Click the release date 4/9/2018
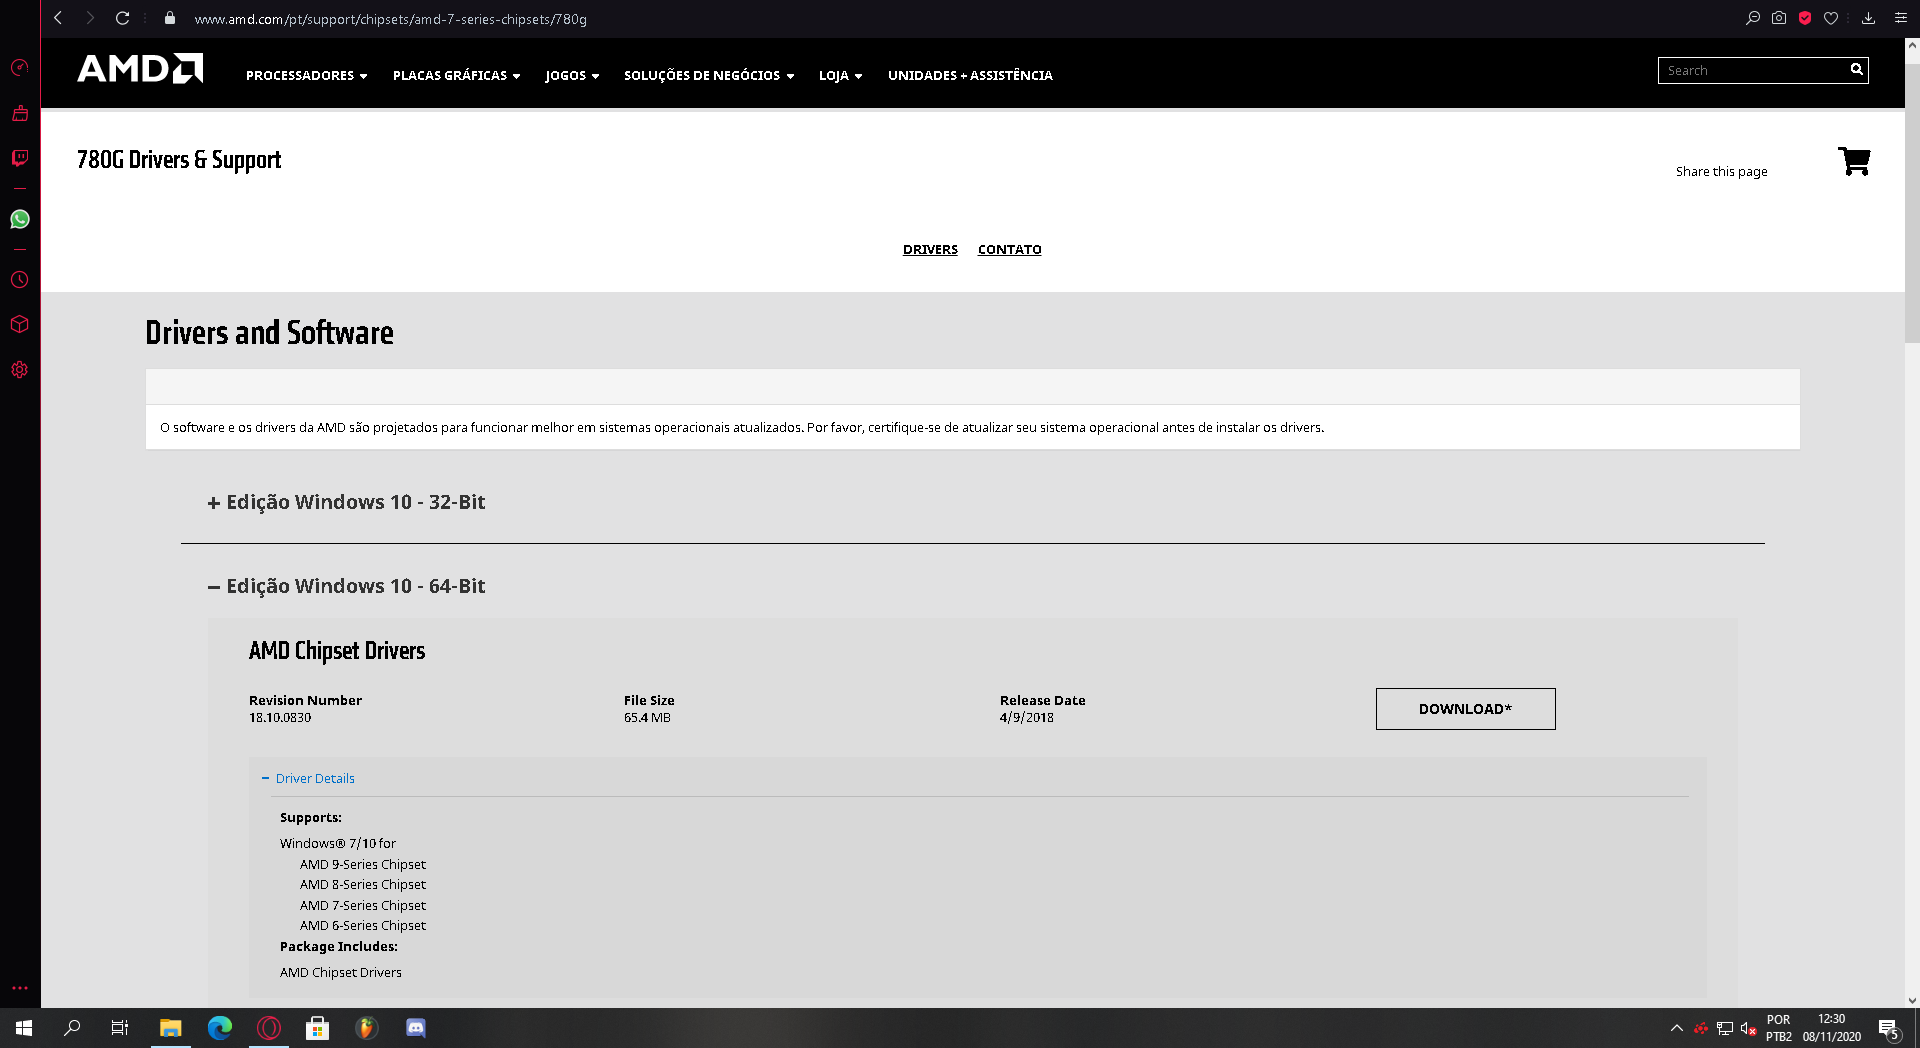 click(1026, 717)
